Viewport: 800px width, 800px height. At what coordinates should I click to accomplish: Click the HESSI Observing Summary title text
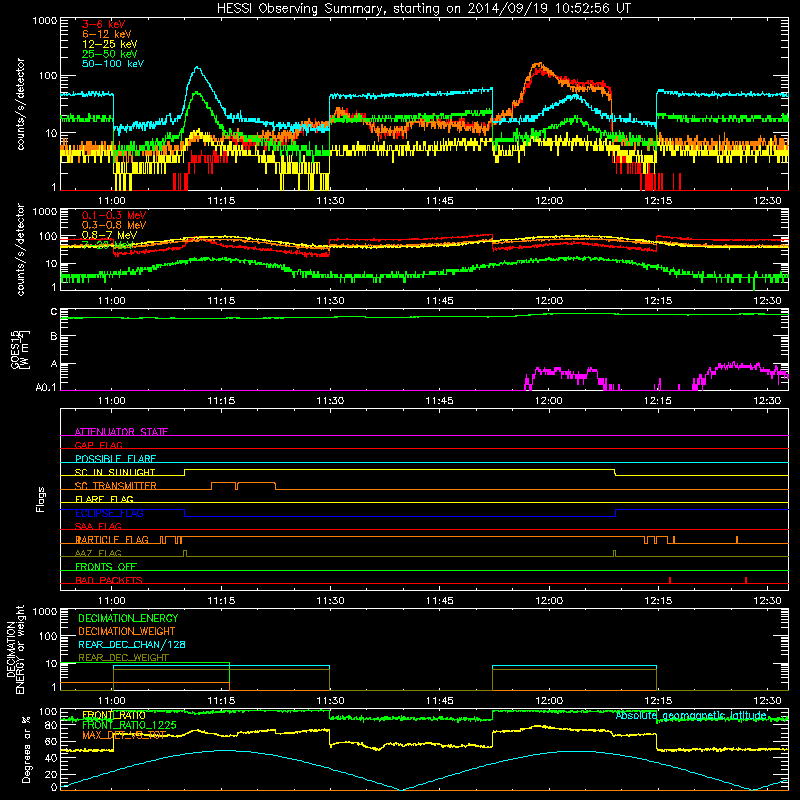click(x=424, y=8)
